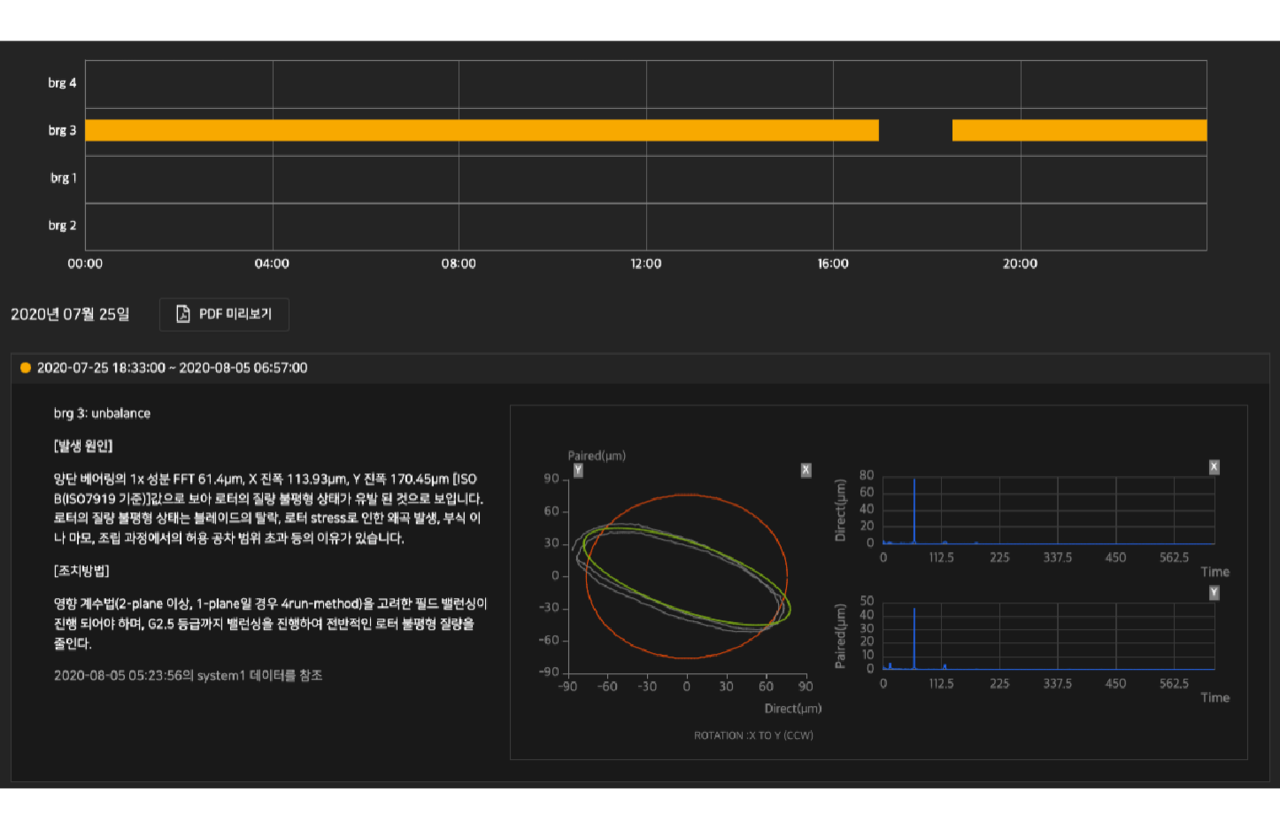Image resolution: width=1280 pixels, height=830 pixels.
Task: Select X axis badge on orbit plot
Action: coord(806,470)
